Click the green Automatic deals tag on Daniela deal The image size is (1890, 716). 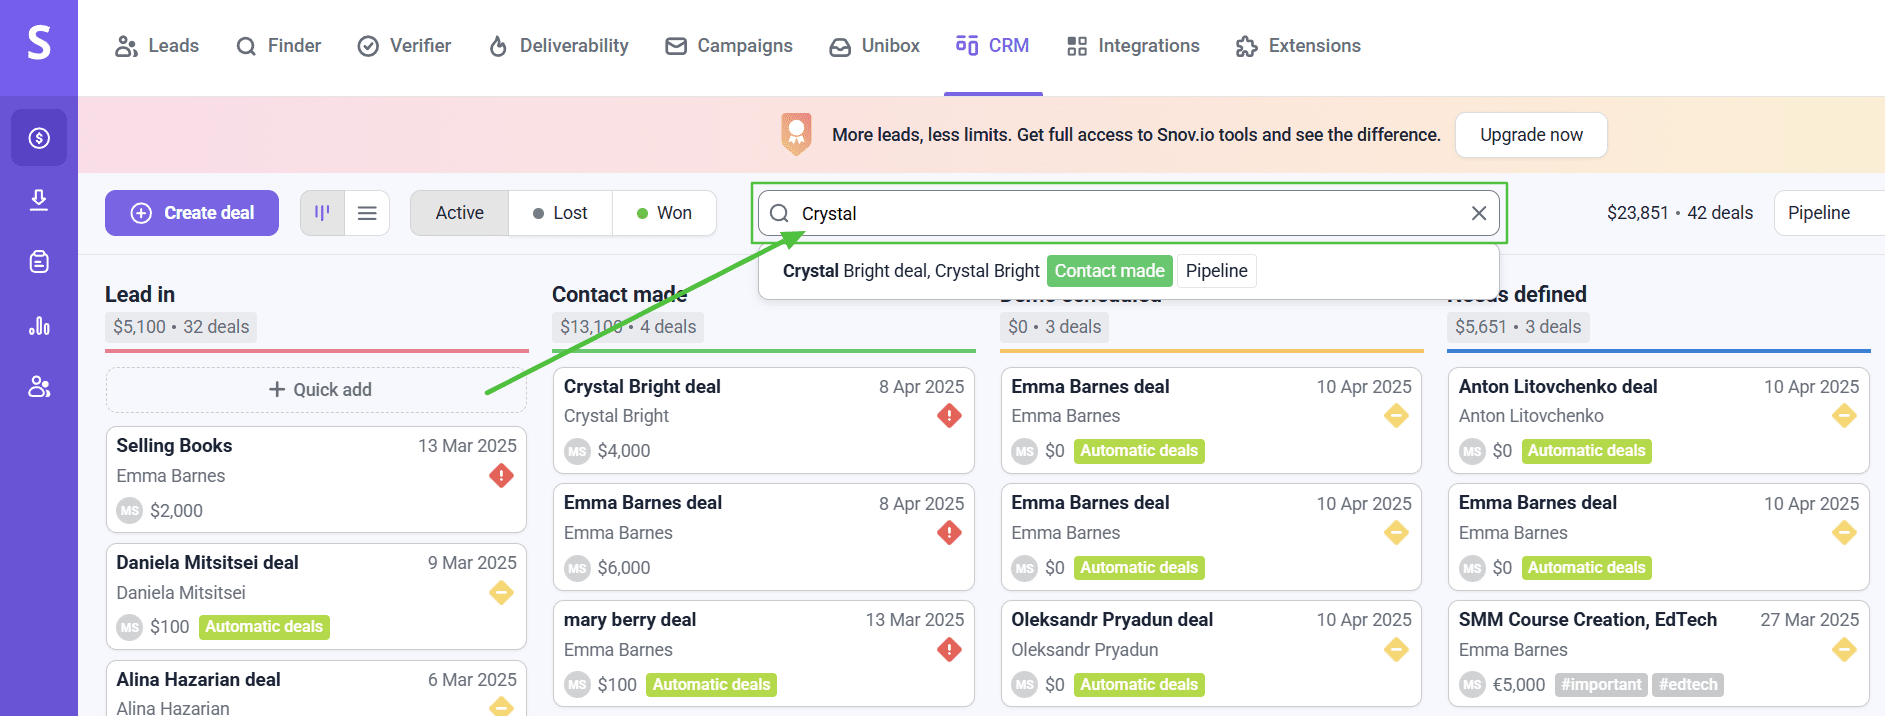point(264,627)
